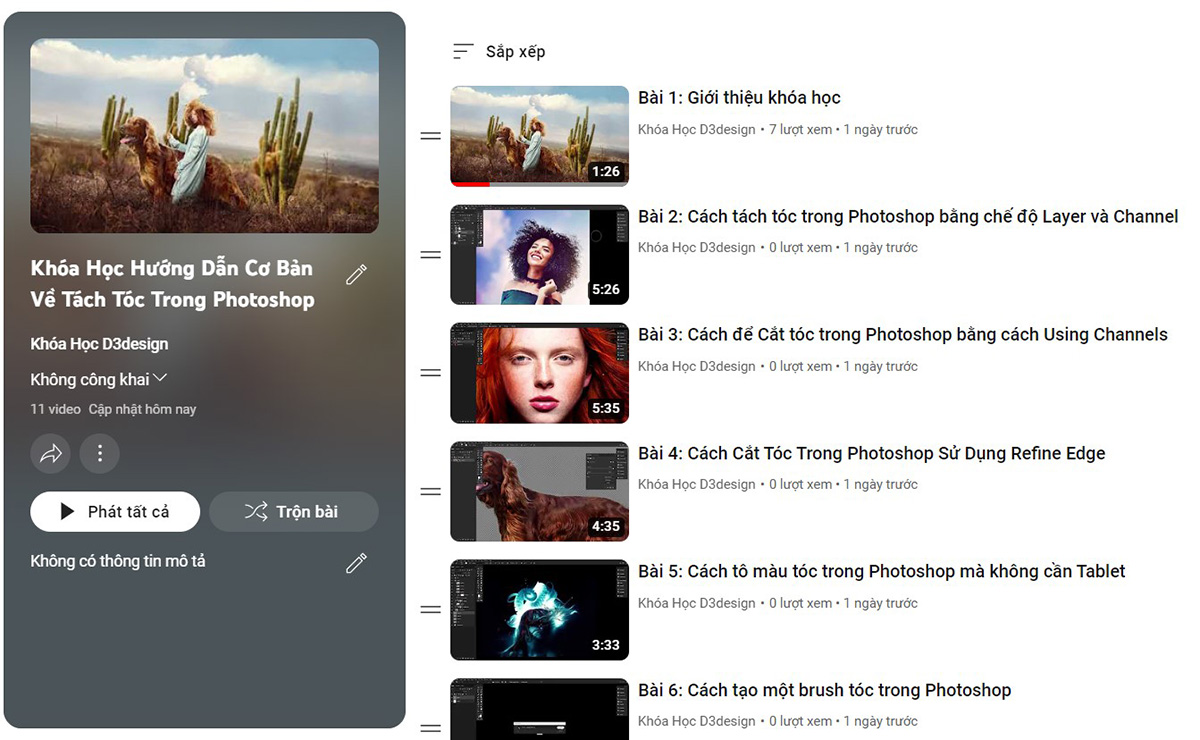
Task: Click the playlist title Khóa Học Hướng Dẫn Cơ Bản
Action: tap(172, 284)
